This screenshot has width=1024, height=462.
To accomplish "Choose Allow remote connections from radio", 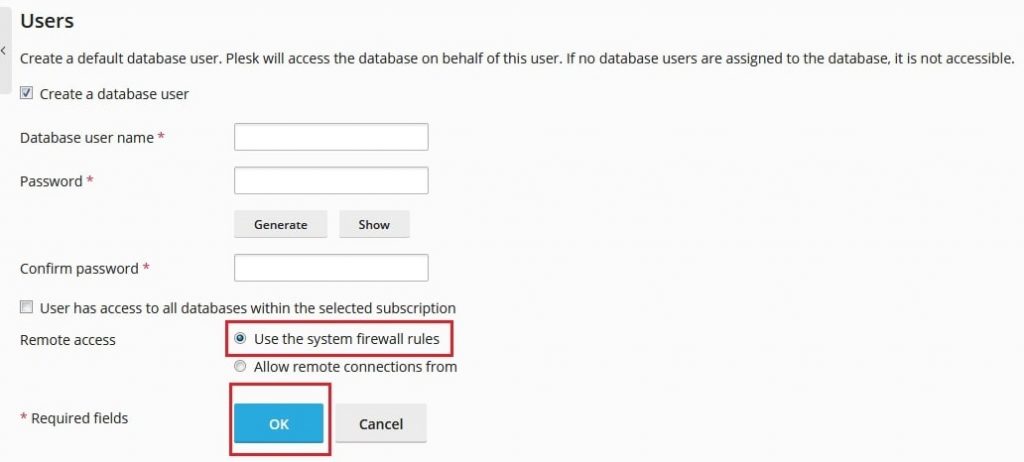I will (x=240, y=367).
